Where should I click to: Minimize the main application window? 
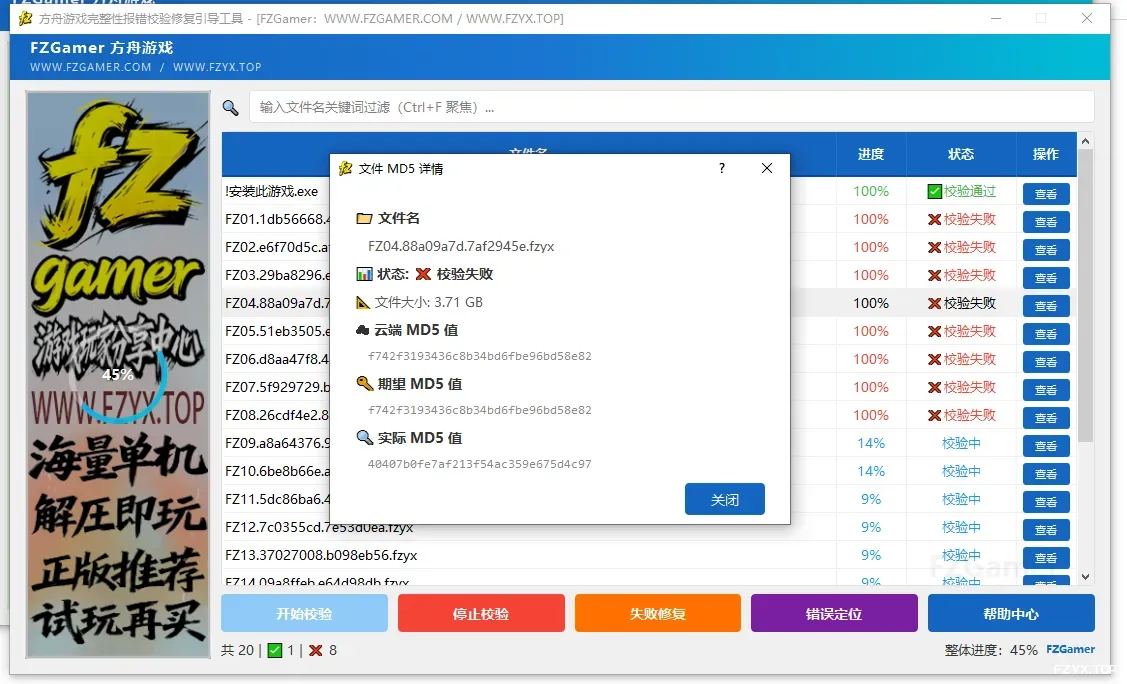[995, 19]
